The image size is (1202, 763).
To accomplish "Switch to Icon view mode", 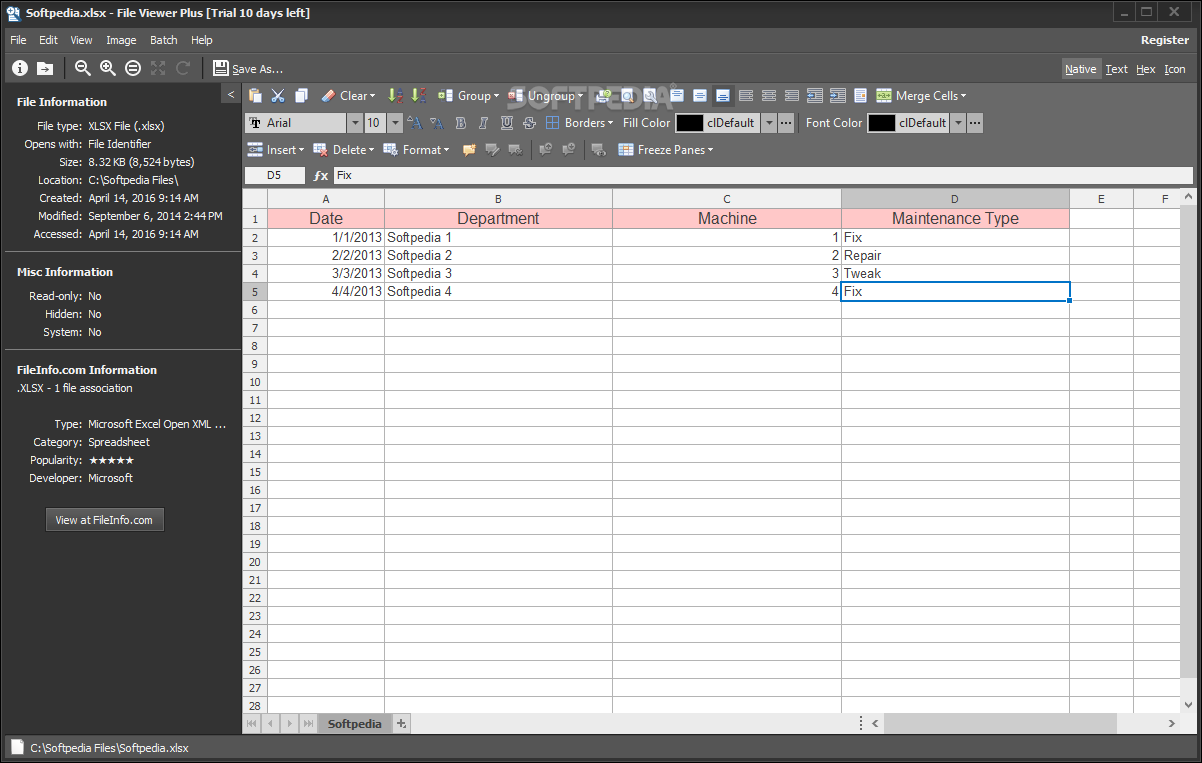I will tap(1175, 69).
